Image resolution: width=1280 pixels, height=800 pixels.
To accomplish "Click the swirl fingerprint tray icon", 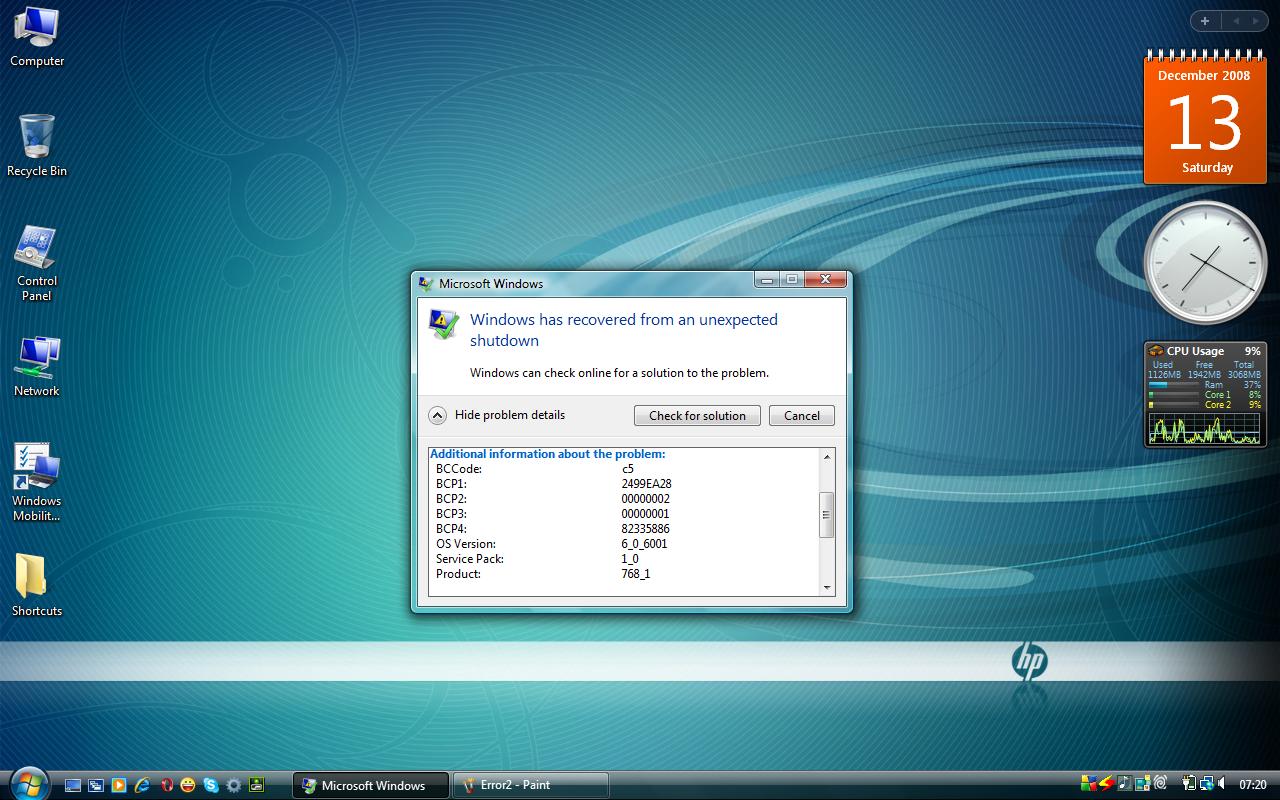I will [1160, 784].
